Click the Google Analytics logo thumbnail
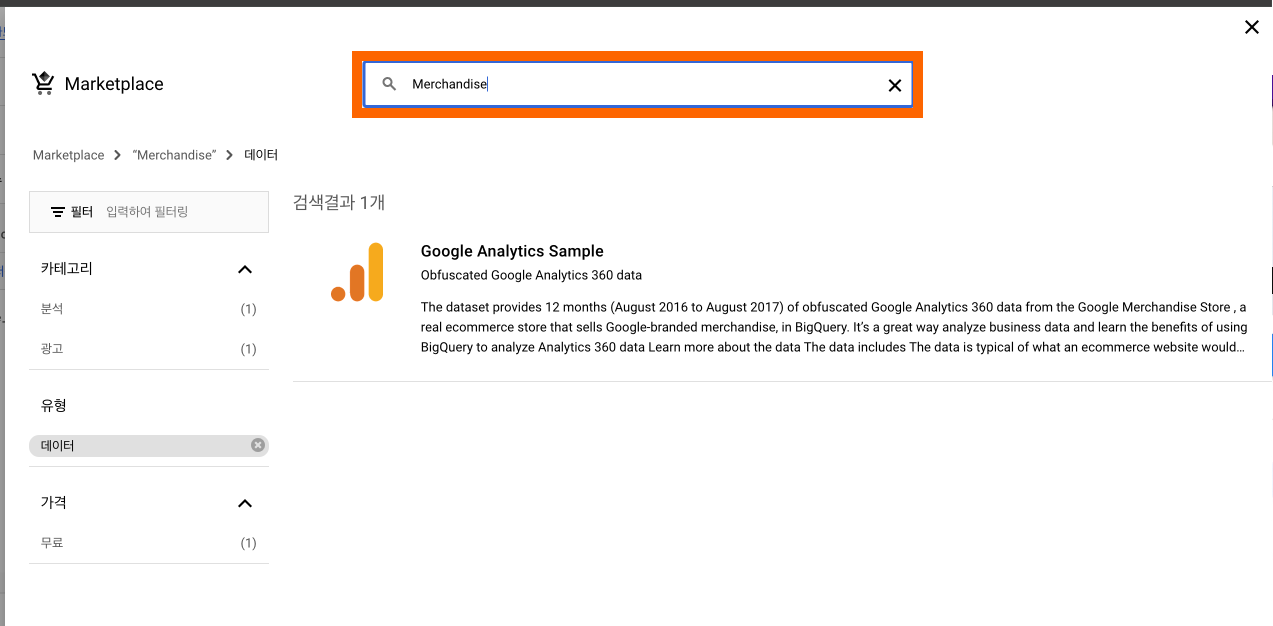 (357, 272)
